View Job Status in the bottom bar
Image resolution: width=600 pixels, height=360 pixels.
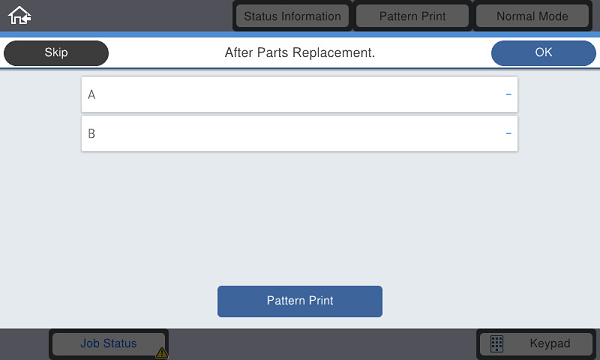click(109, 344)
